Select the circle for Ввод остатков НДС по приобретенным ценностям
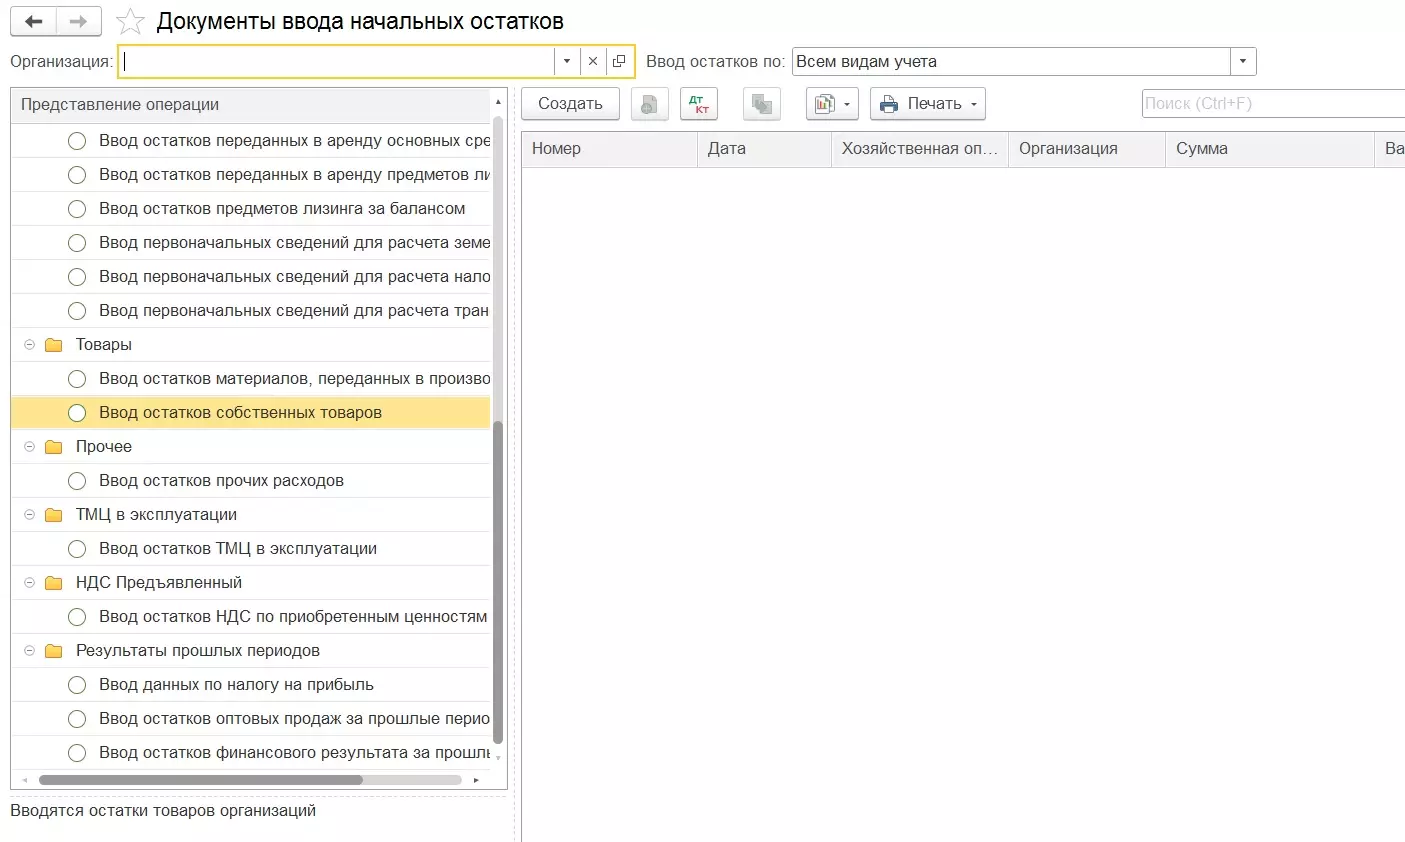 point(77,617)
